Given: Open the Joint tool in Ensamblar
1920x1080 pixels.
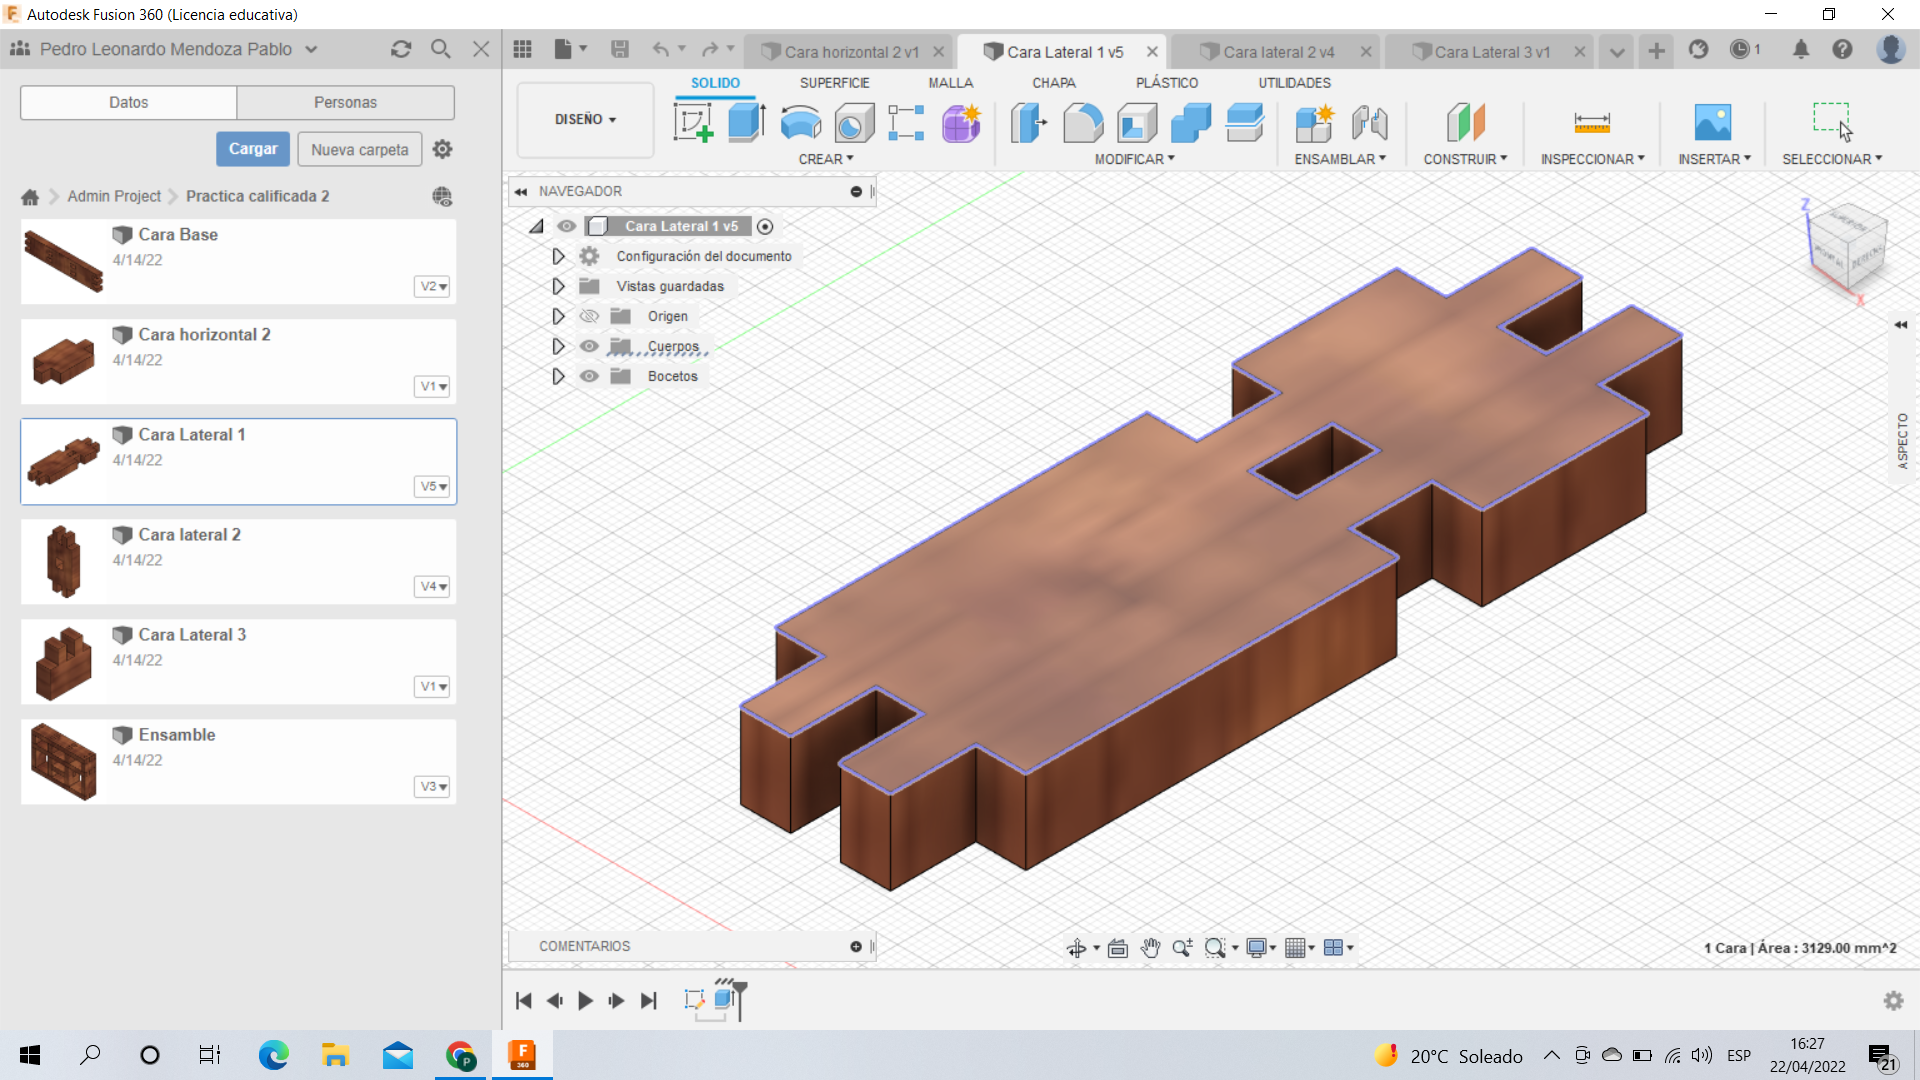Looking at the screenshot, I should (x=1369, y=123).
